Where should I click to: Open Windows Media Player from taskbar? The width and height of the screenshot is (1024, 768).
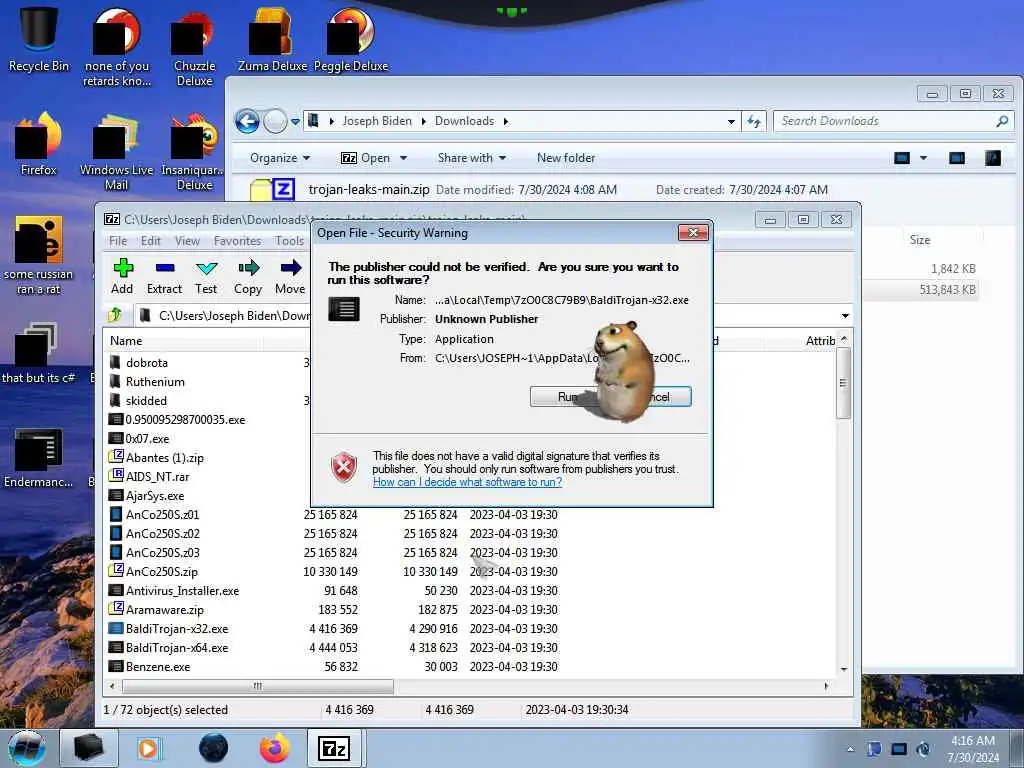tap(148, 748)
